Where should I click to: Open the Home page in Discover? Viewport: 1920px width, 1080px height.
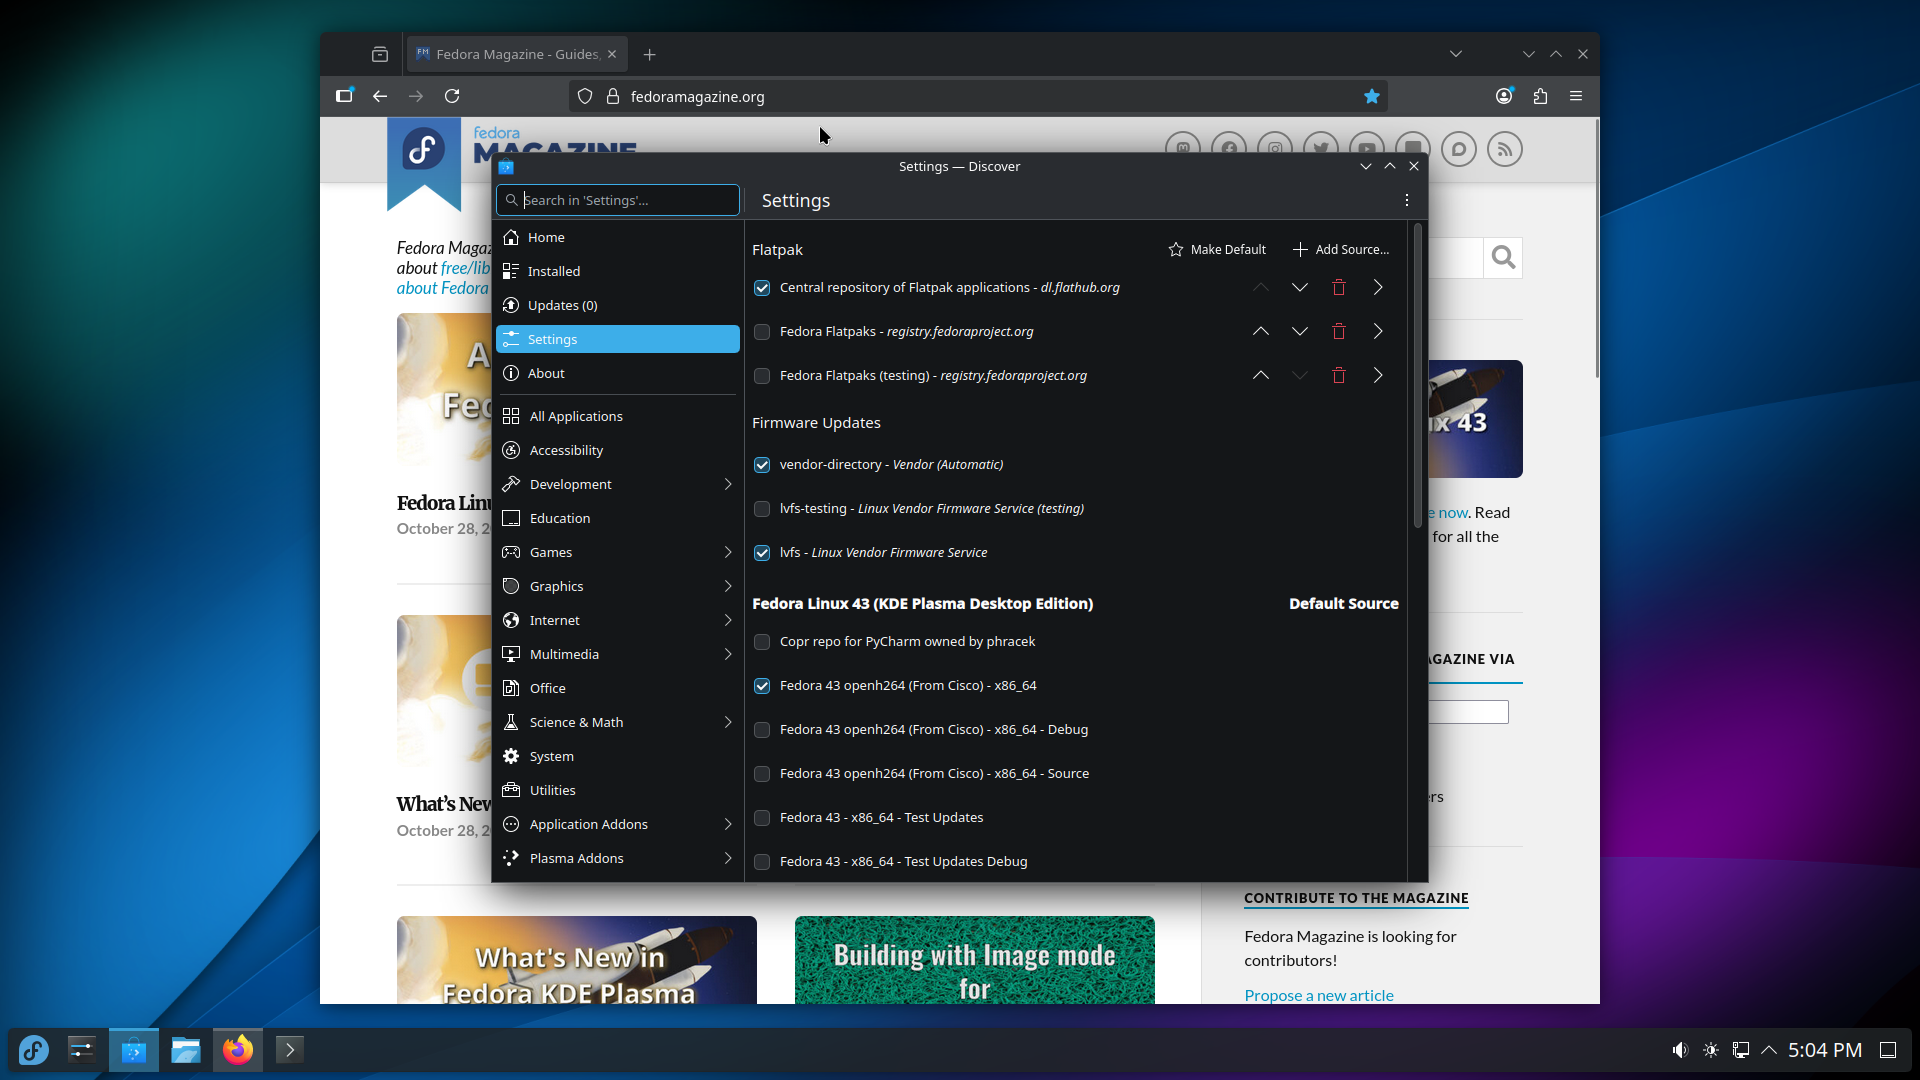(618, 238)
